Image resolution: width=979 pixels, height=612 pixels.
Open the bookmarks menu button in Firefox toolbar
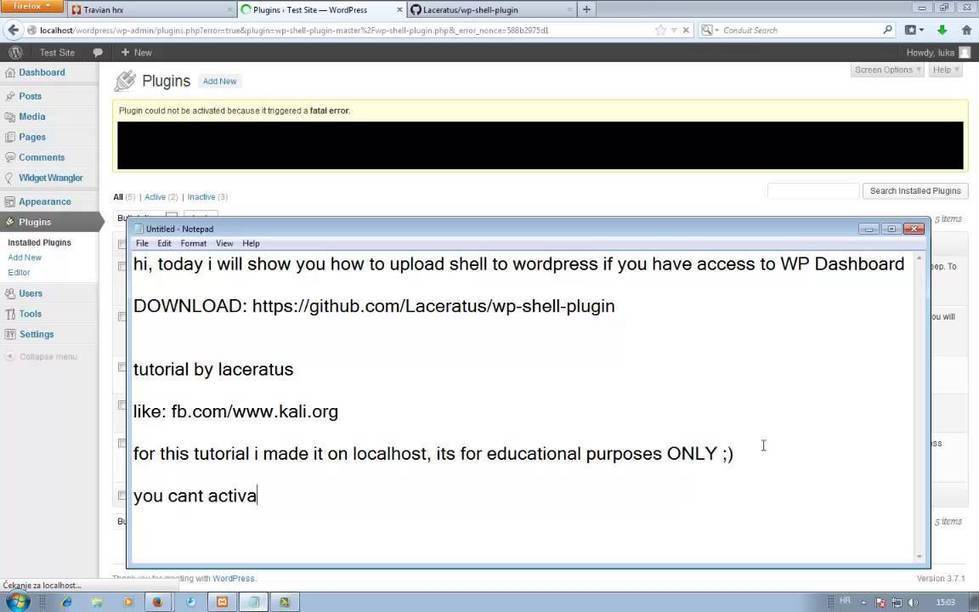pos(914,30)
